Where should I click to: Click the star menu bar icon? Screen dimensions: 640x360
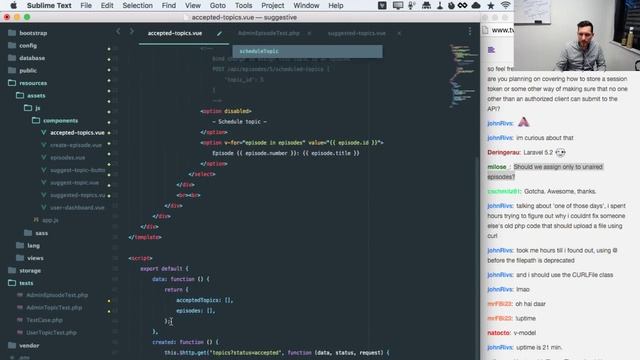click(491, 5)
